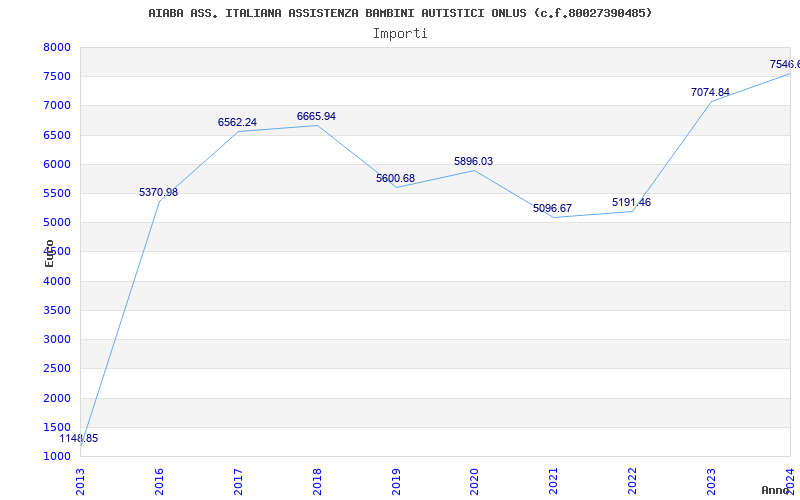Select the 6562.24 data point label
Image resolution: width=800 pixels, height=500 pixels.
pos(237,122)
